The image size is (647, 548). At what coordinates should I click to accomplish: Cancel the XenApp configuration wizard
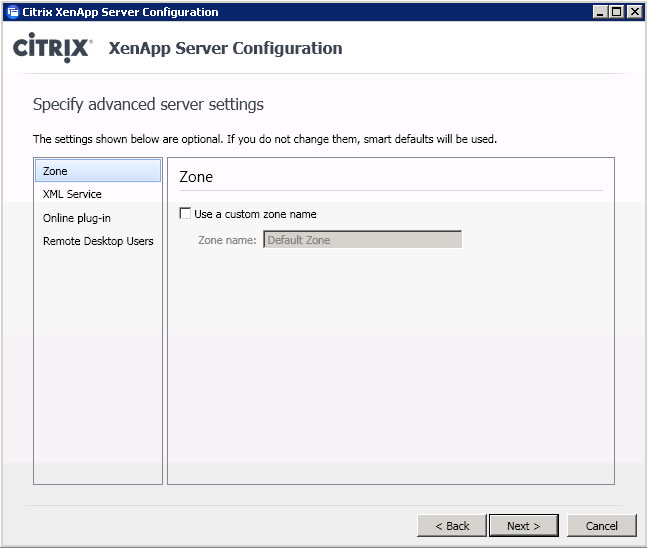(x=602, y=526)
